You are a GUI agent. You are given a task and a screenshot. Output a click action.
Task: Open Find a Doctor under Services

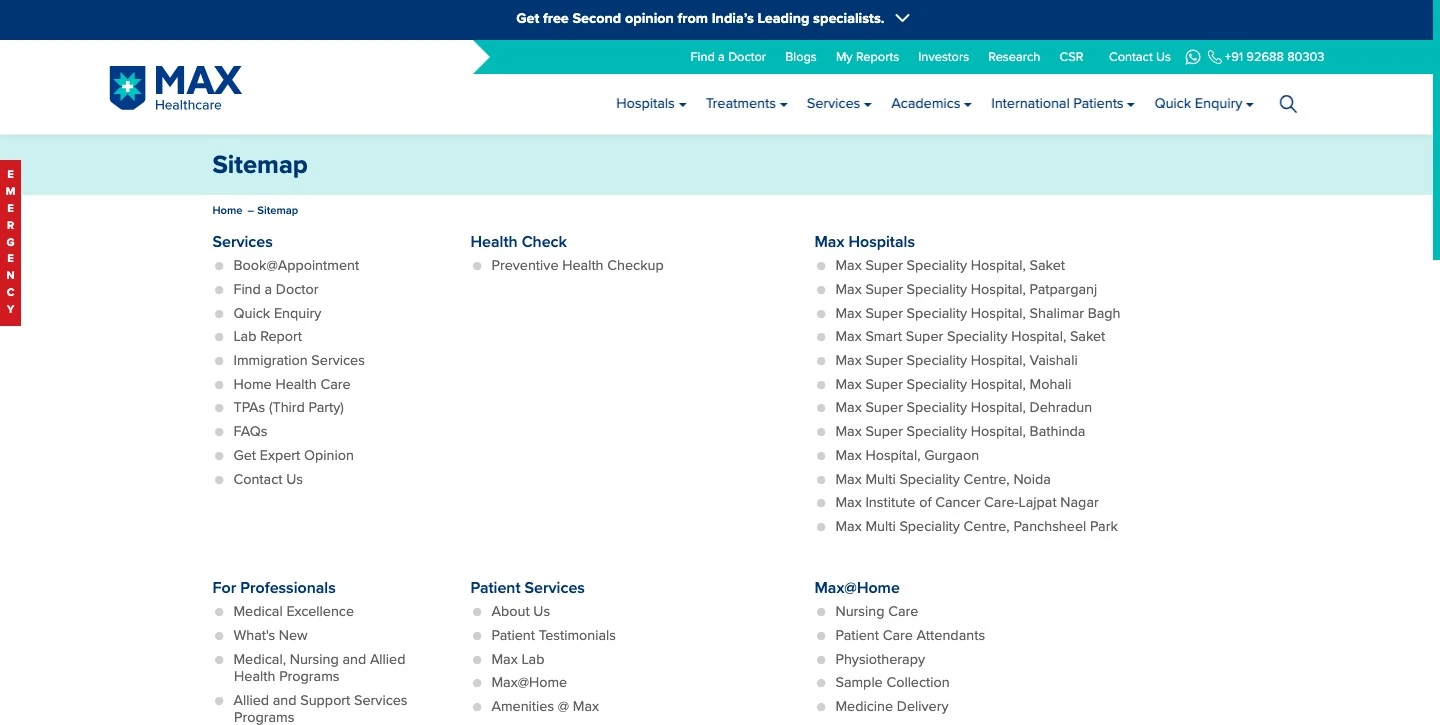pos(276,290)
